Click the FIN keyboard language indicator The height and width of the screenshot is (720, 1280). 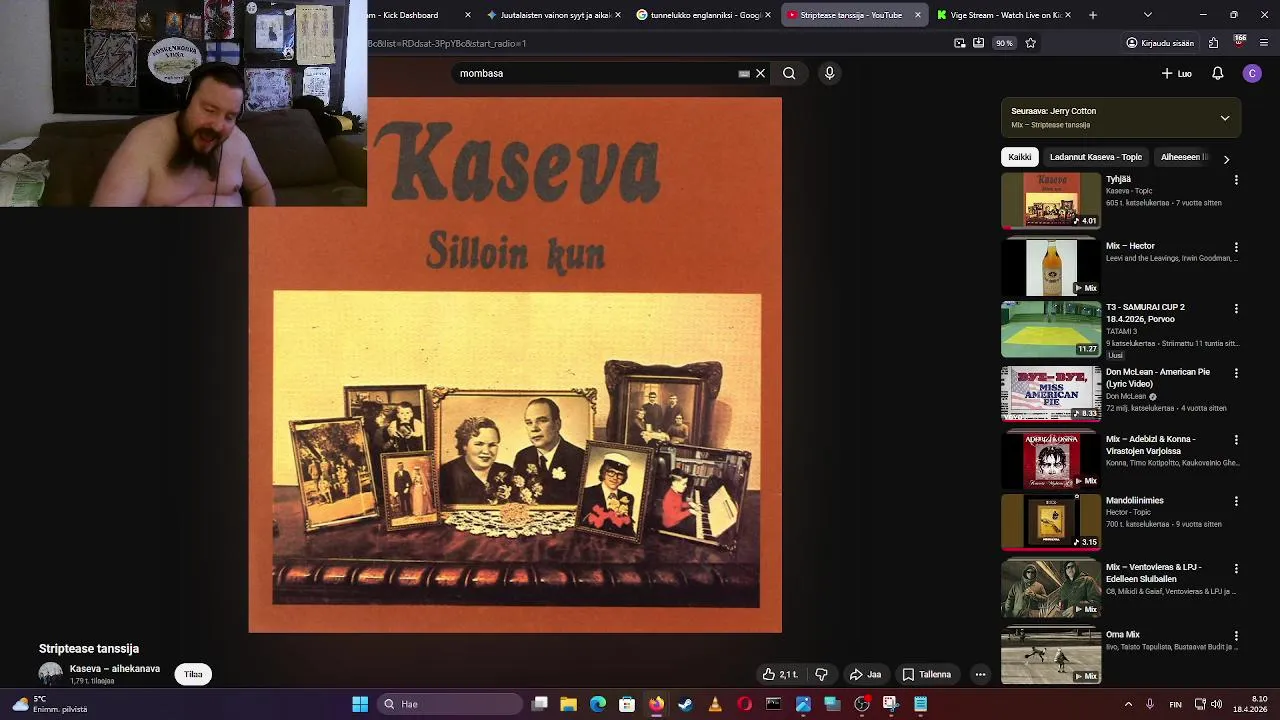1176,704
